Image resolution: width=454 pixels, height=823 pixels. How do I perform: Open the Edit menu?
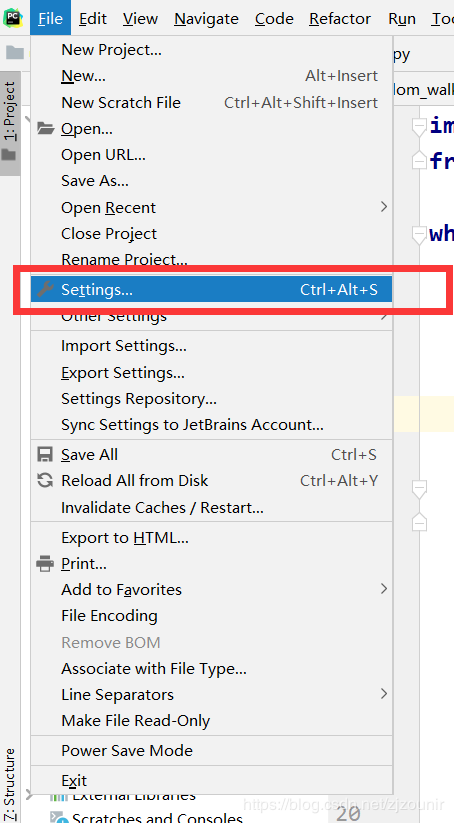pos(93,19)
